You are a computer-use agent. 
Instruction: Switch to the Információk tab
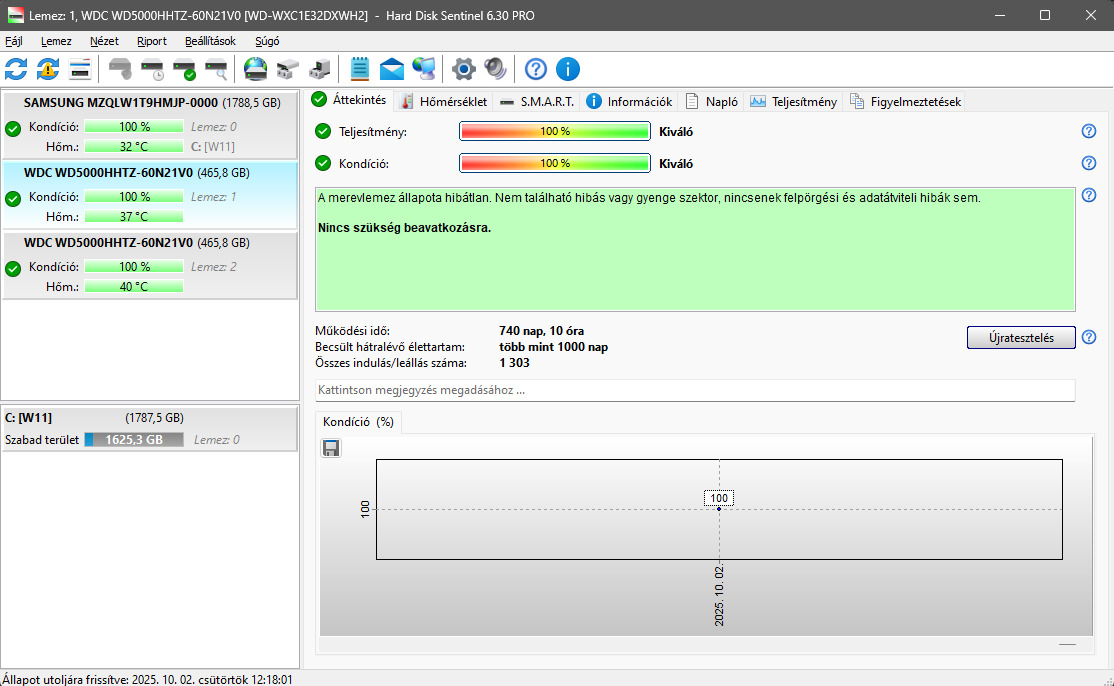click(629, 102)
